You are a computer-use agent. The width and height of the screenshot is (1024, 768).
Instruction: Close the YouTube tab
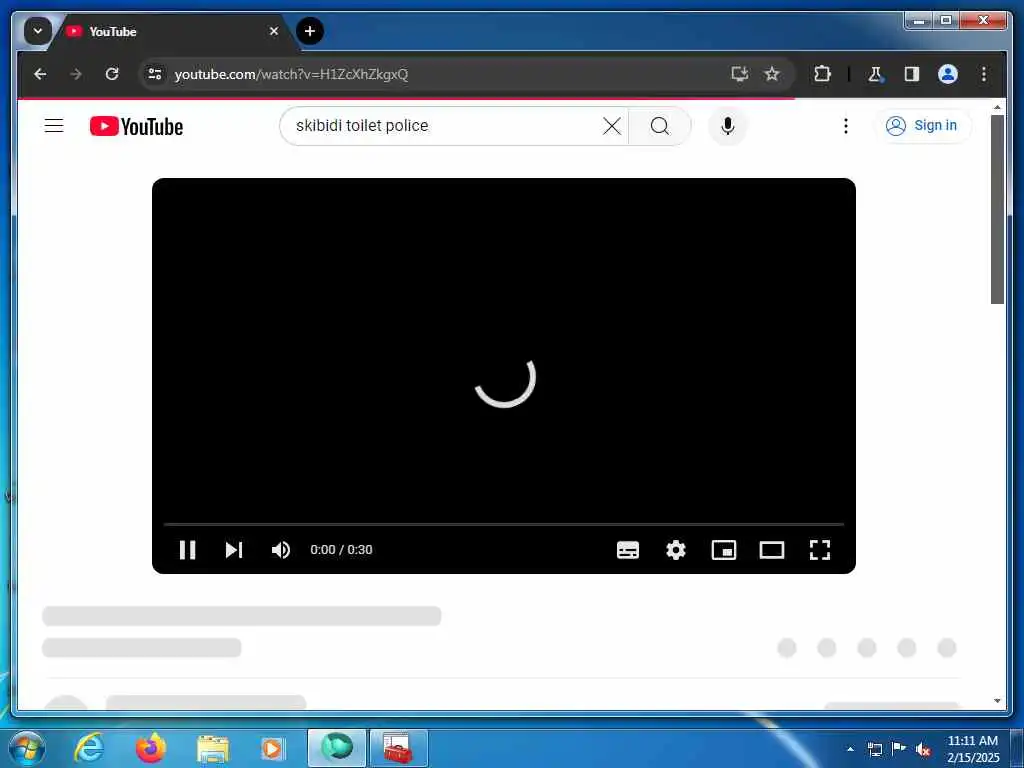(x=274, y=31)
